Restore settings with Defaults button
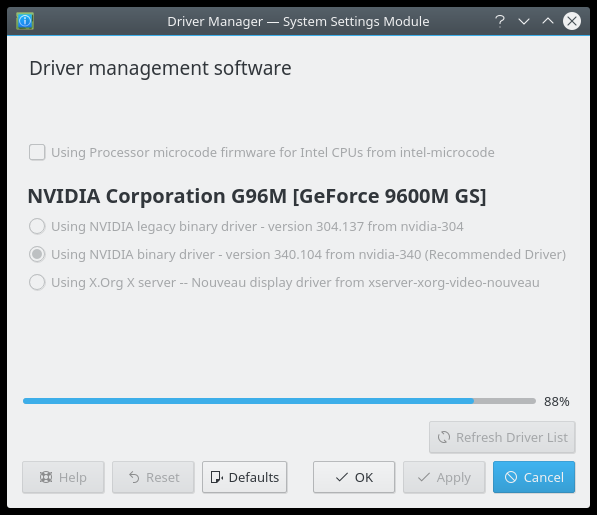The width and height of the screenshot is (597, 515). pyautogui.click(x=244, y=477)
